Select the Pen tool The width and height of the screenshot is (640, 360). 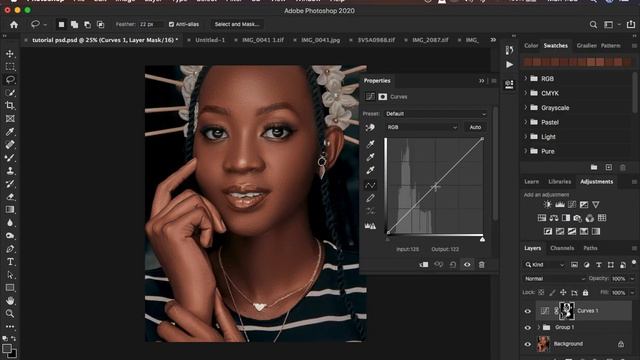coord(10,249)
